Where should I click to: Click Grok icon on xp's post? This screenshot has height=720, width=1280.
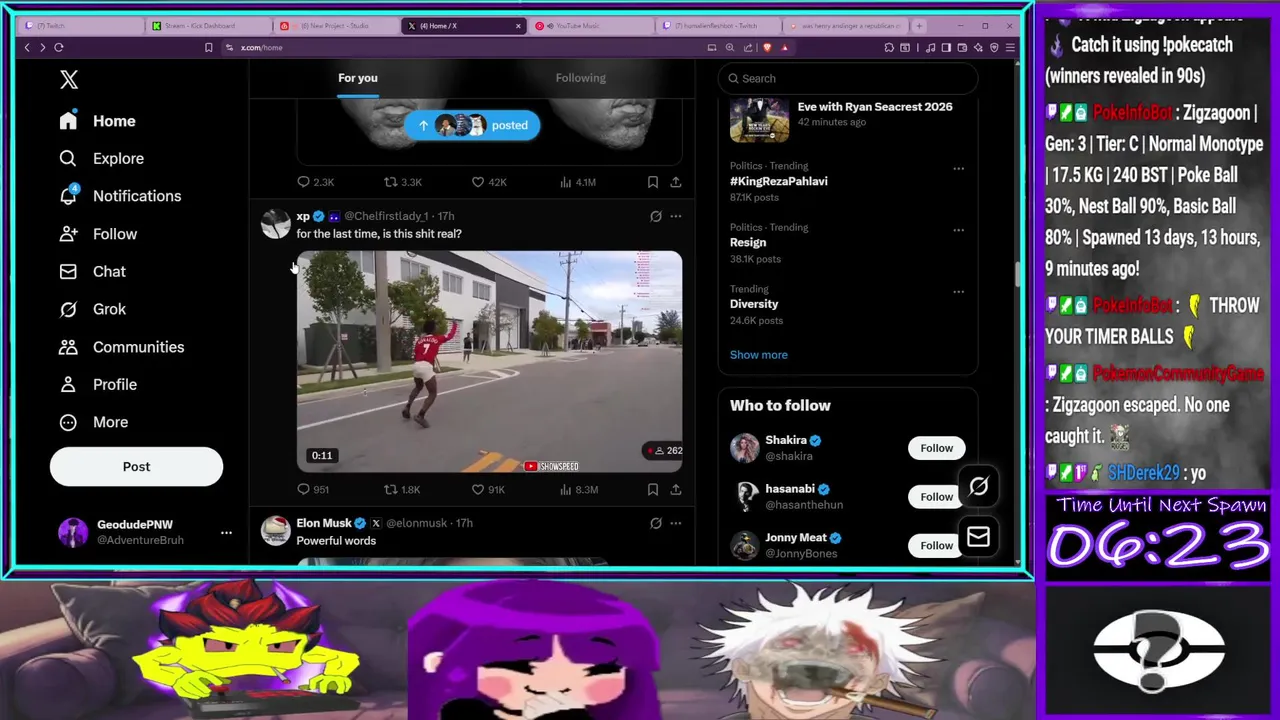(656, 216)
